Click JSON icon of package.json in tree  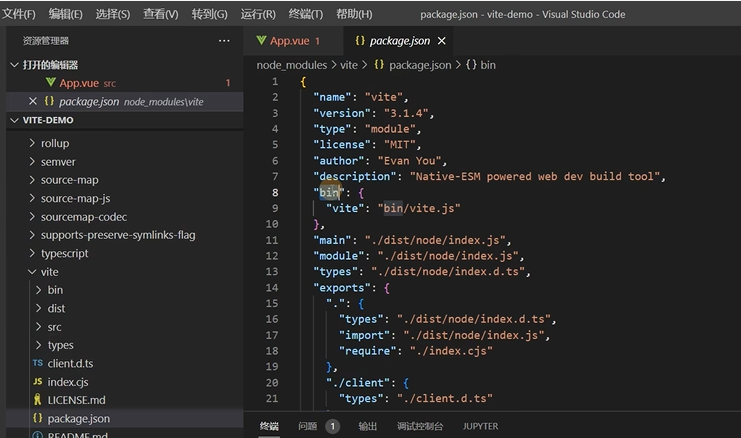pos(38,418)
